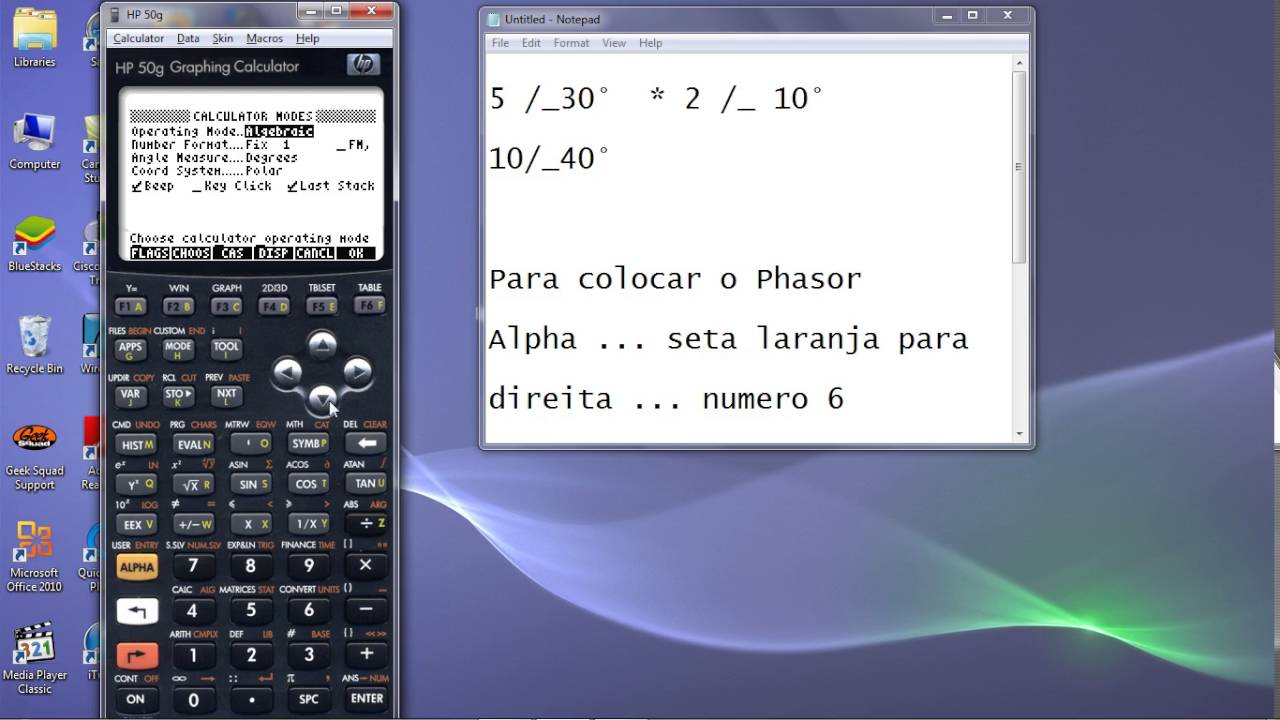Click the F6 F calculator key
The width and height of the screenshot is (1280, 720).
point(369,306)
